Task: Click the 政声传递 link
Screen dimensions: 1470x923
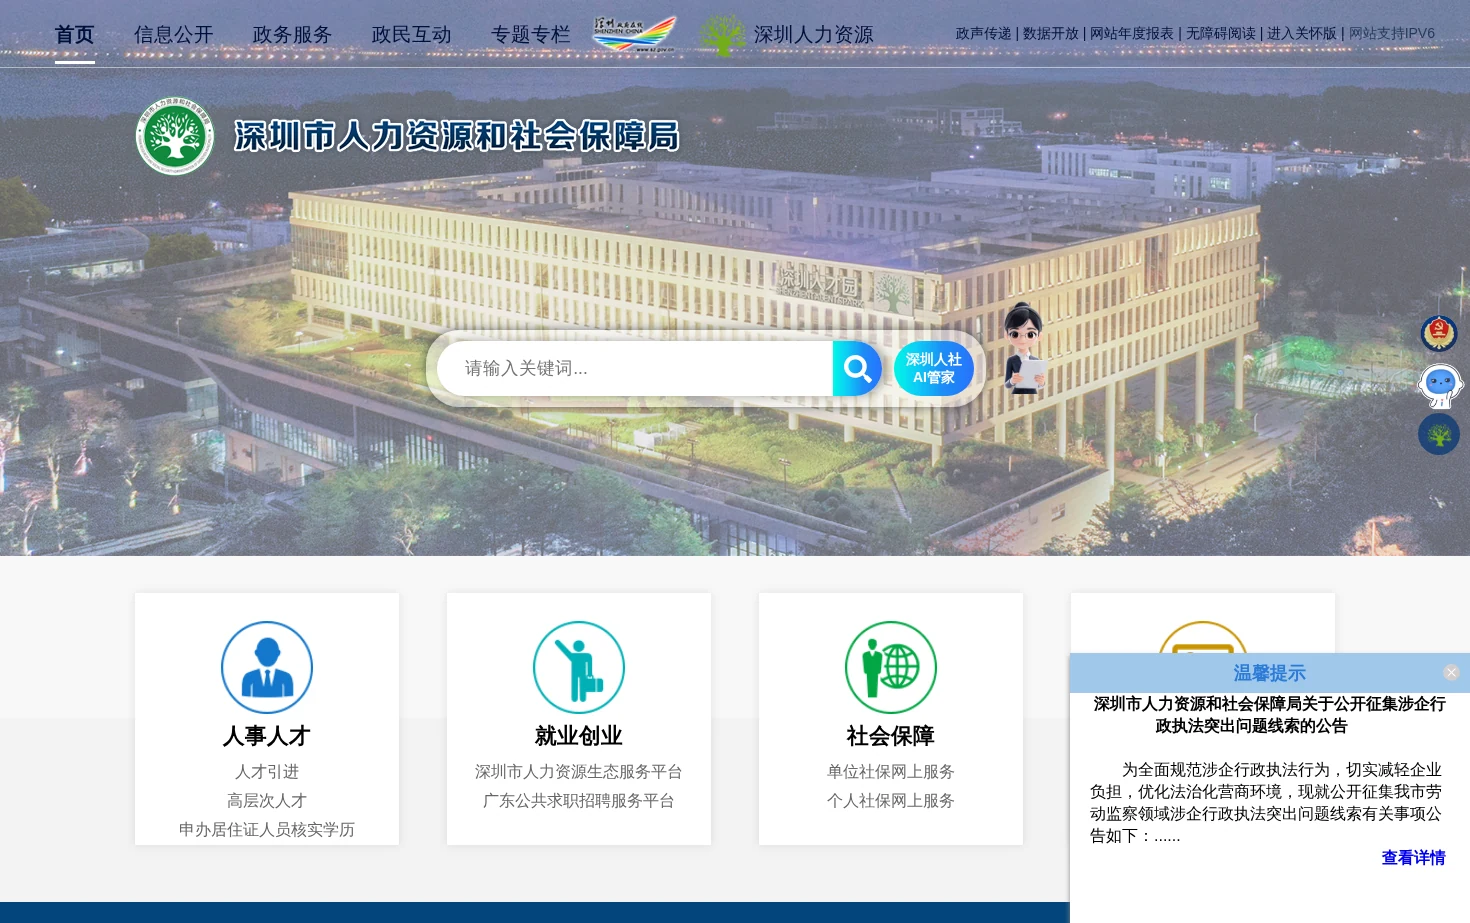Action: point(984,33)
